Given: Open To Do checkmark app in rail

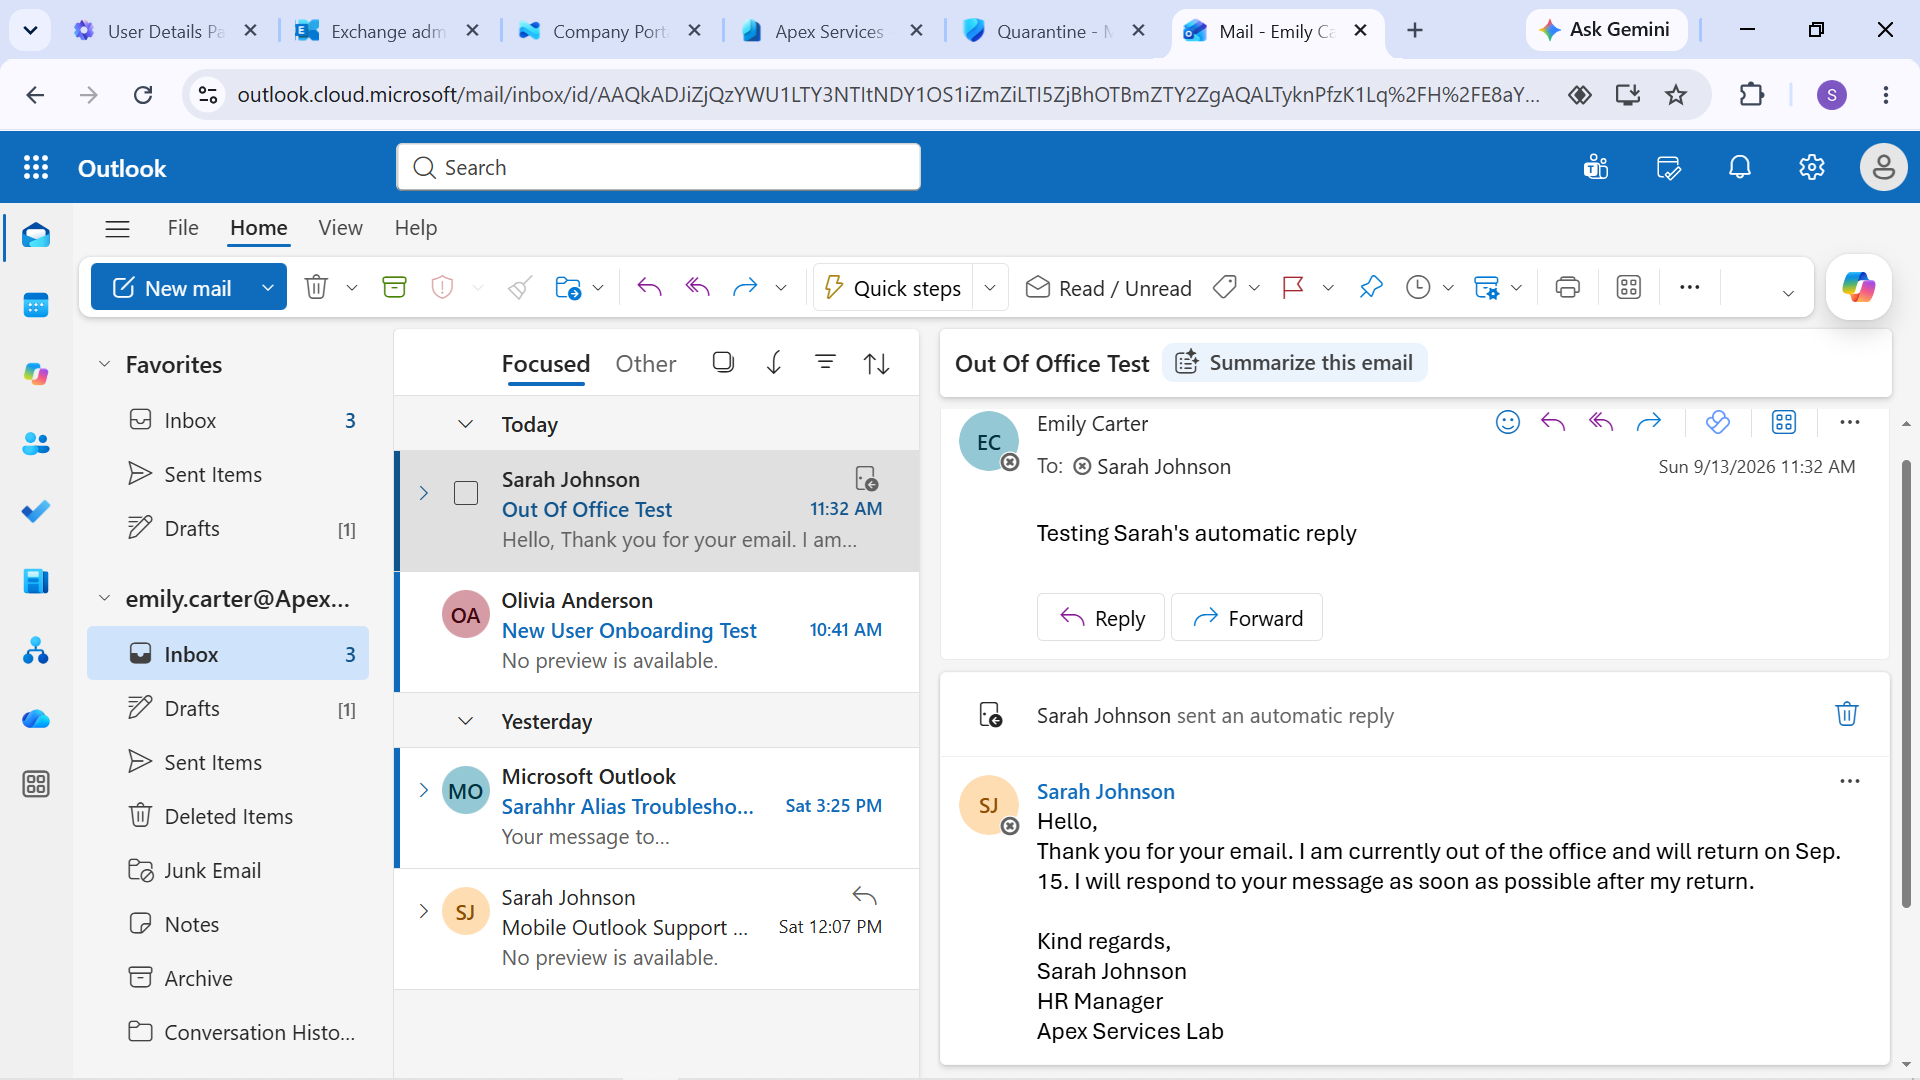Looking at the screenshot, I should [36, 511].
